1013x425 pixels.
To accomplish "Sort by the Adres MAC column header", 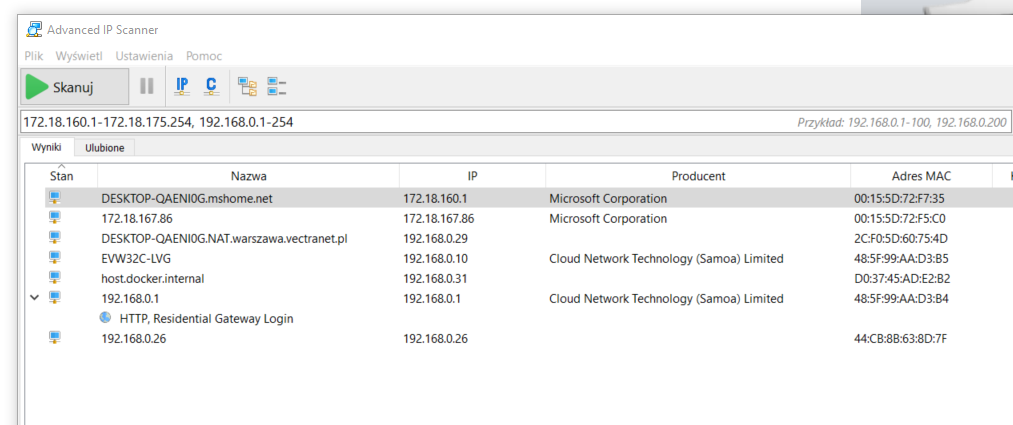I will click(x=921, y=176).
